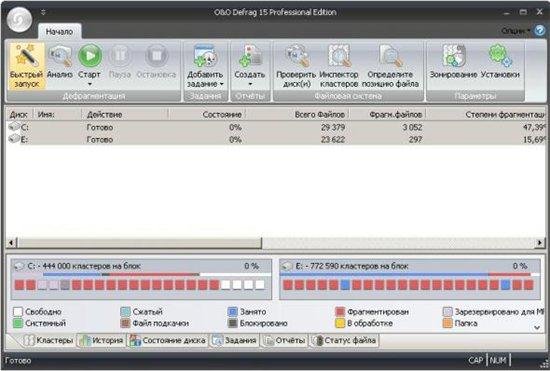Click the blue Занято legend swatch
The image size is (550, 371).
(x=233, y=311)
